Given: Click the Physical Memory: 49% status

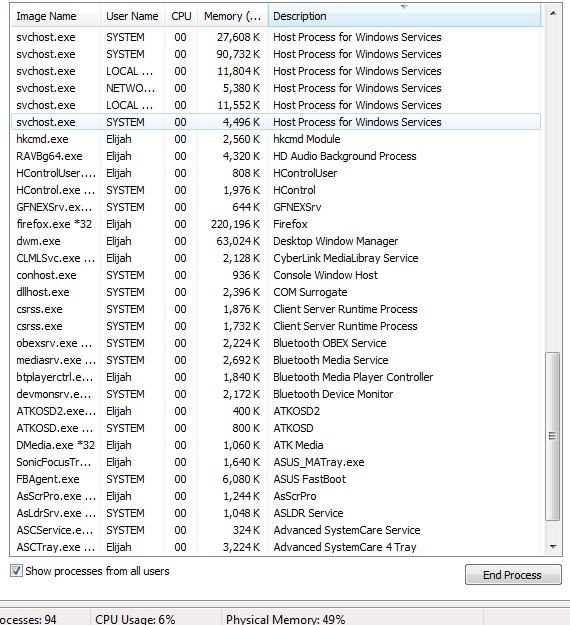Looking at the screenshot, I should (285, 619).
